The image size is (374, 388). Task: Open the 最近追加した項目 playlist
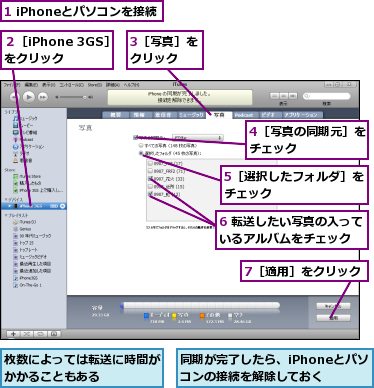(32, 271)
